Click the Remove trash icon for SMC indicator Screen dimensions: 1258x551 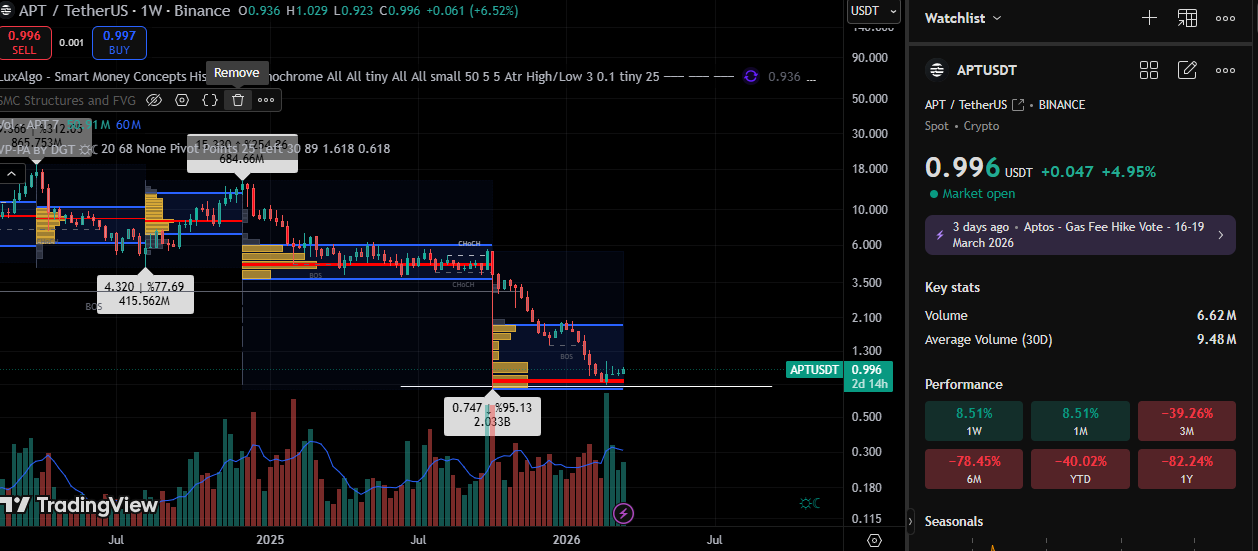point(238,100)
